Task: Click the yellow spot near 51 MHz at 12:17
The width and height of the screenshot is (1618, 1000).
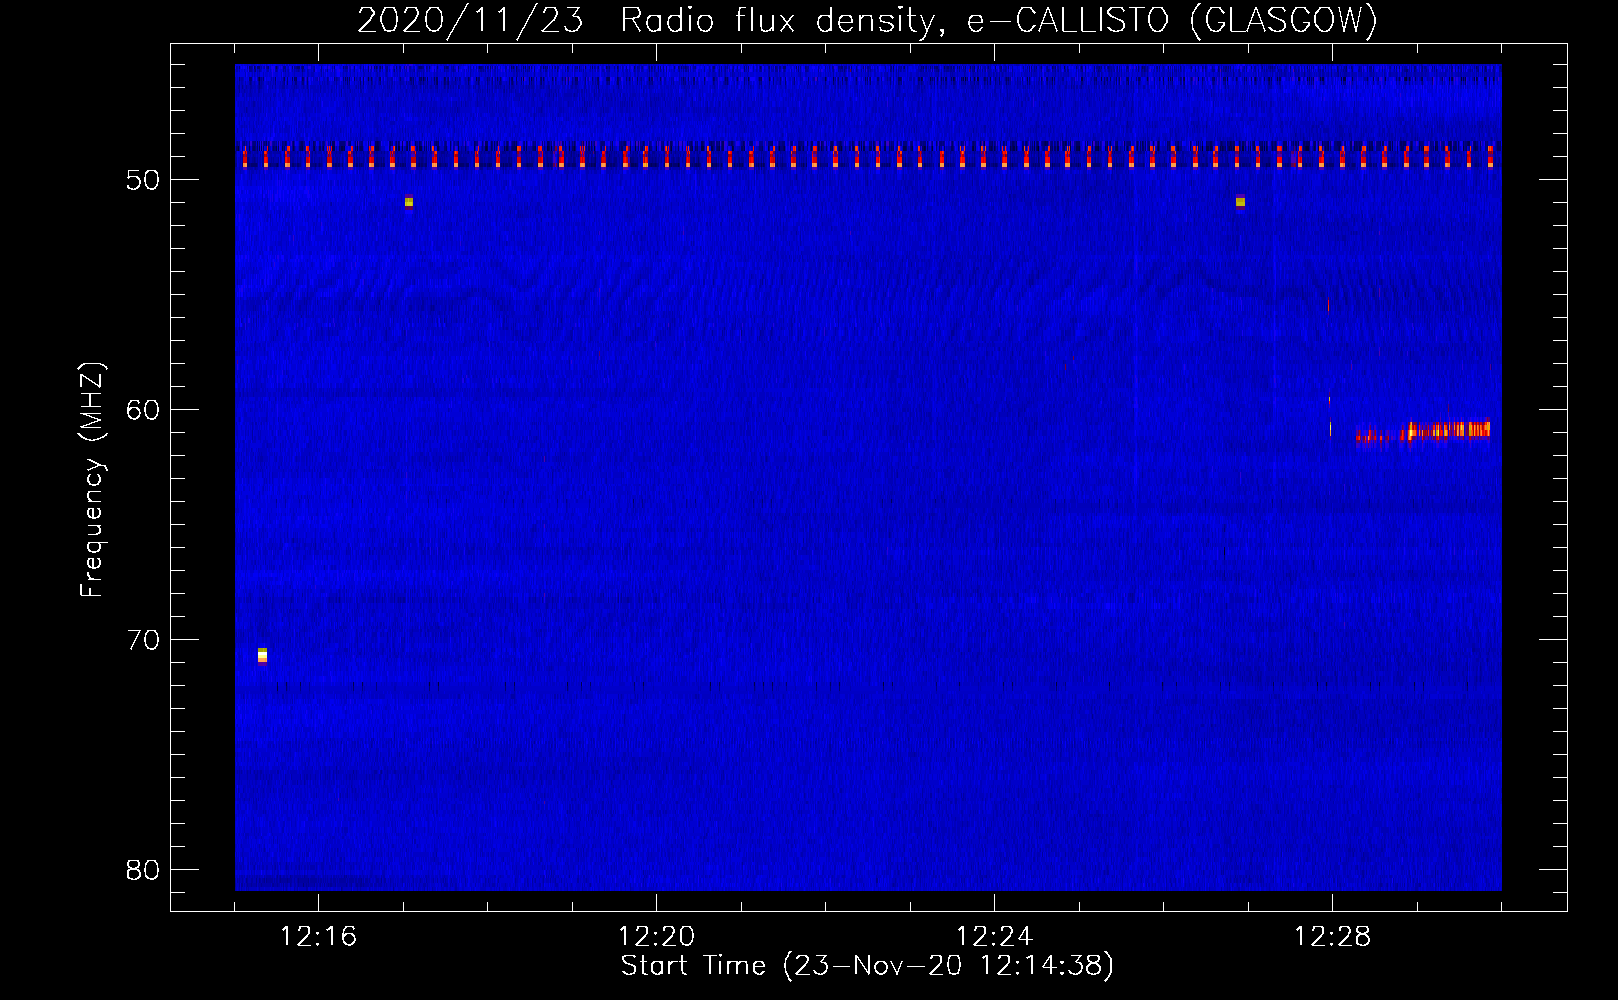Action: [409, 201]
